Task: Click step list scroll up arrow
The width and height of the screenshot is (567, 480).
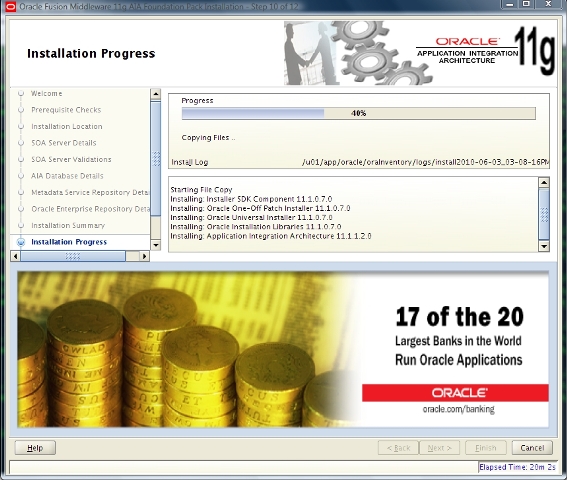Action: point(155,94)
